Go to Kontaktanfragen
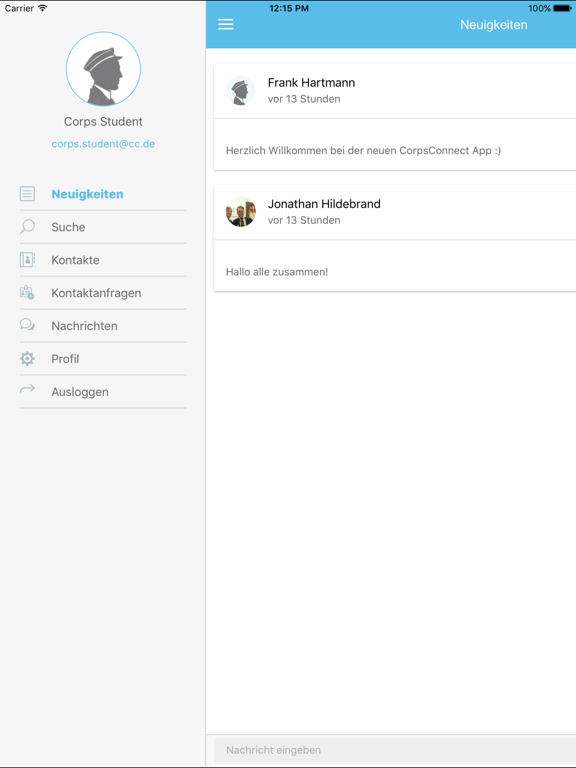 click(103, 293)
